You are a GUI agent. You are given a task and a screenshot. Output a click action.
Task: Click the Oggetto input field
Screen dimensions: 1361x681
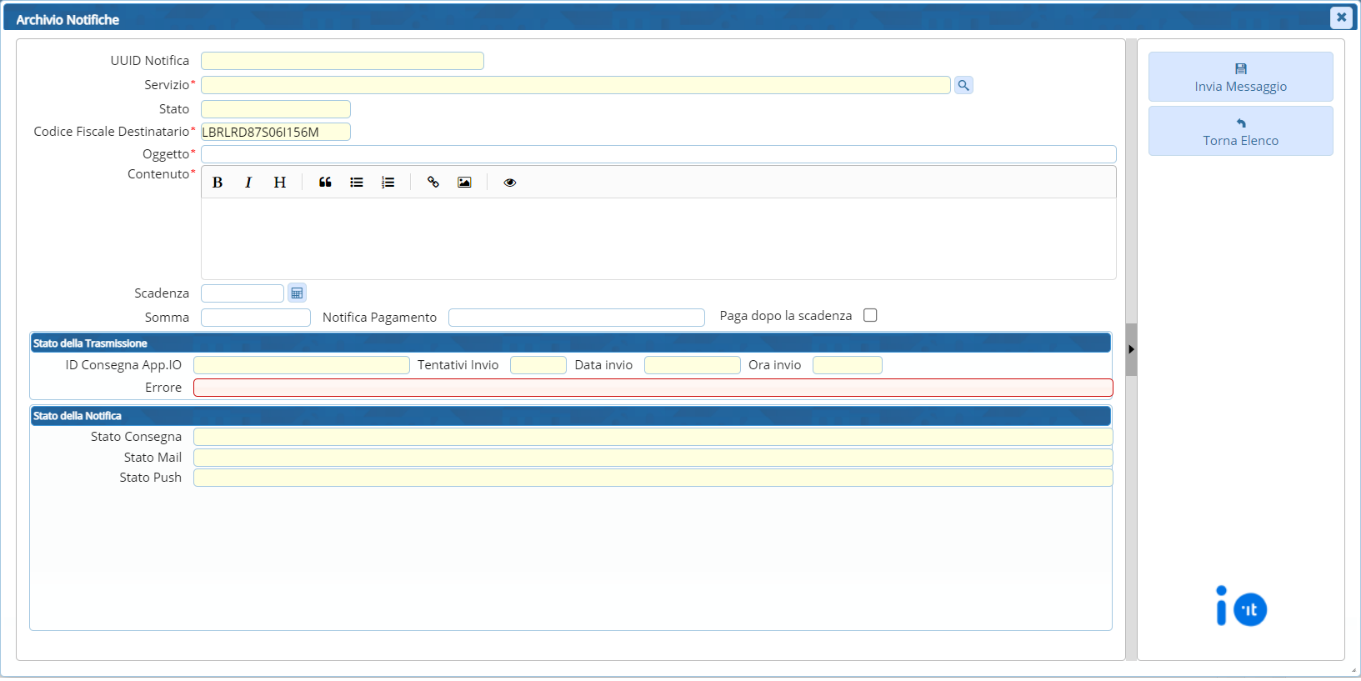point(658,154)
